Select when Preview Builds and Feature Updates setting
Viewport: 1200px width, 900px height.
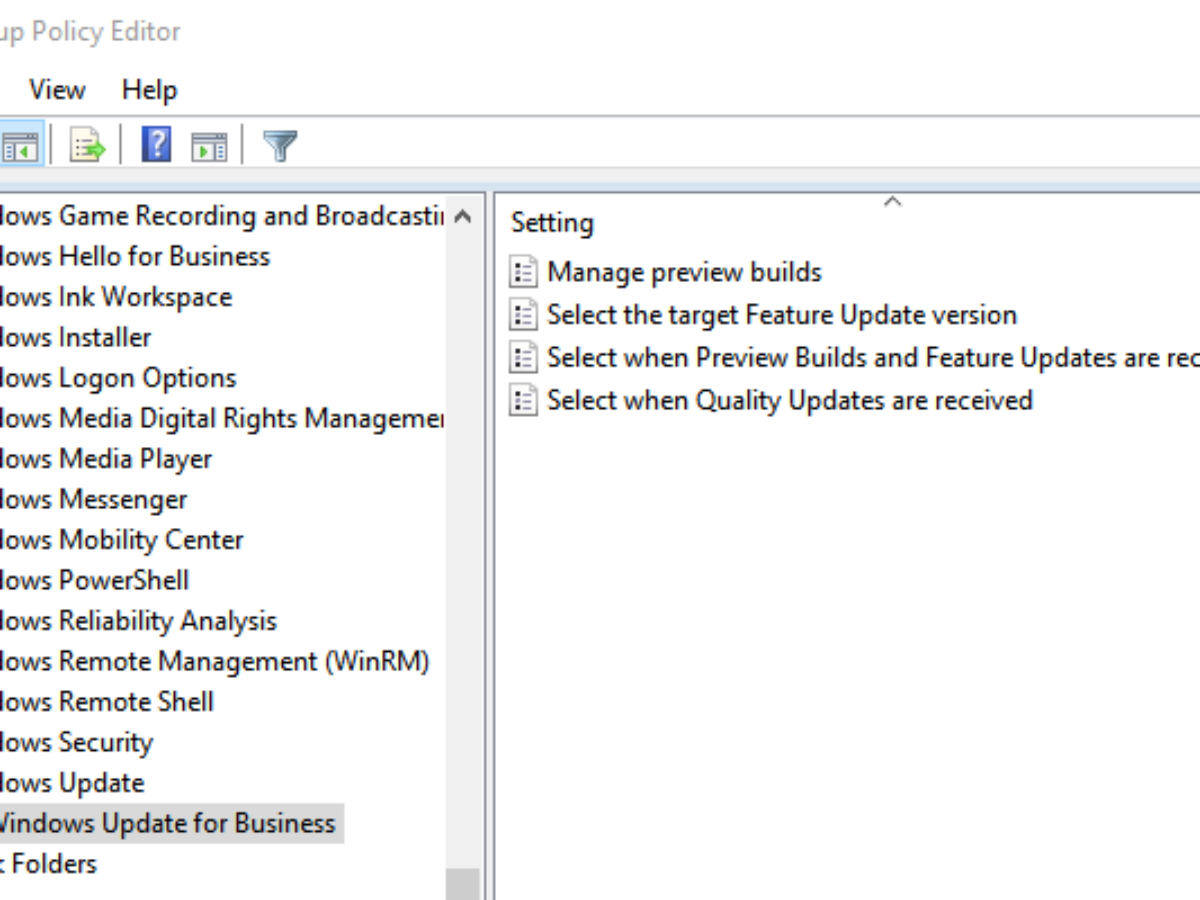point(873,357)
